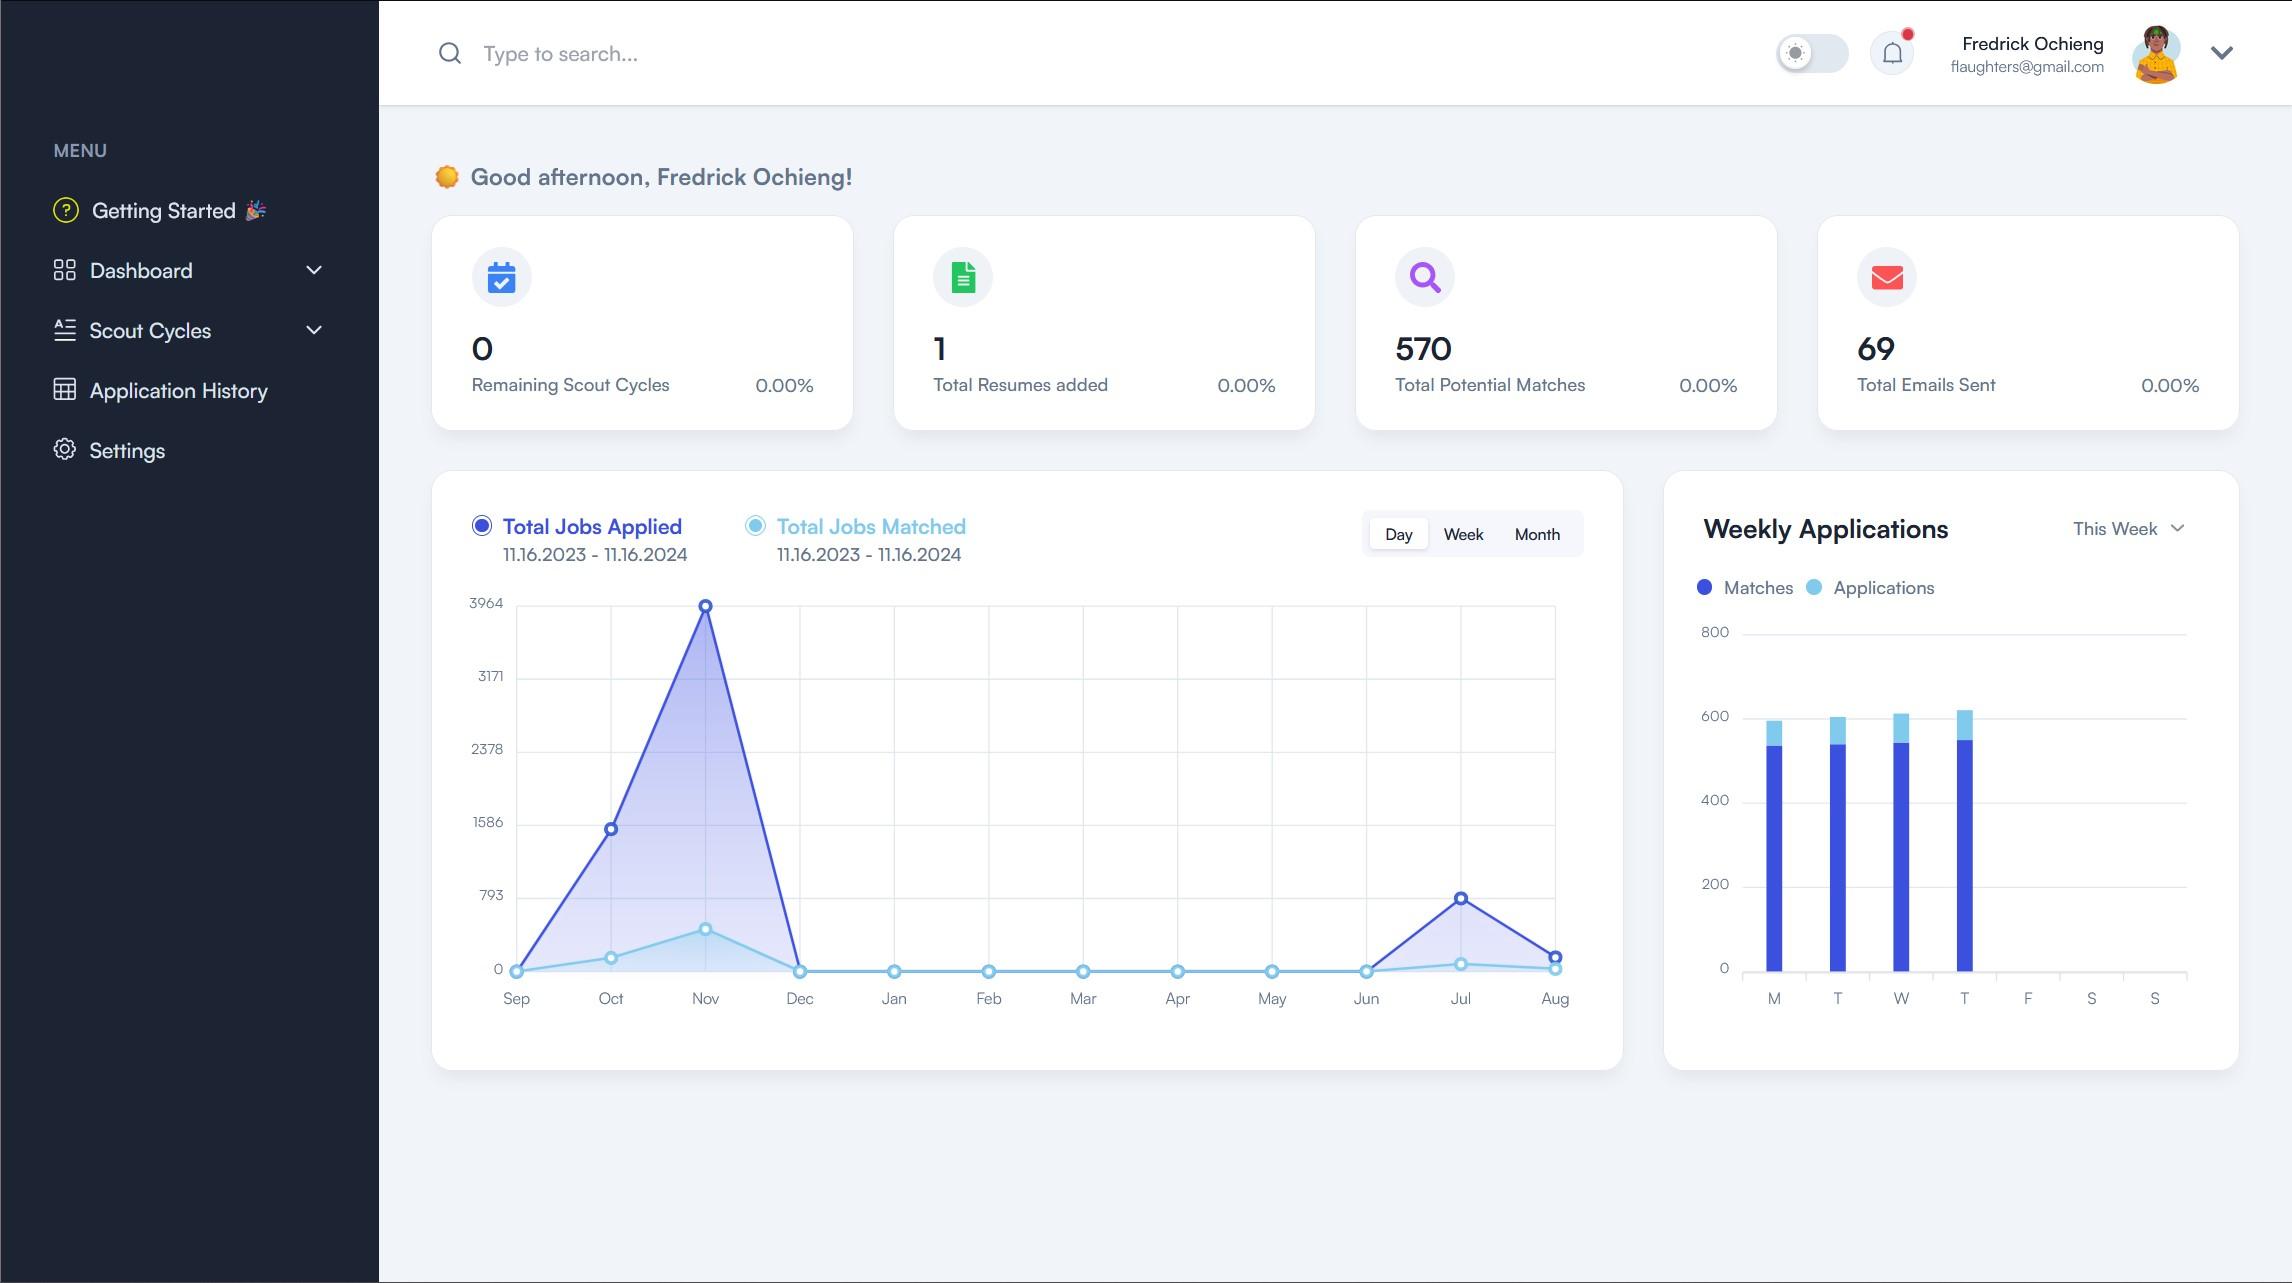This screenshot has width=2292, height=1283.
Task: Click the Getting Started question mark icon
Action: [x=65, y=210]
